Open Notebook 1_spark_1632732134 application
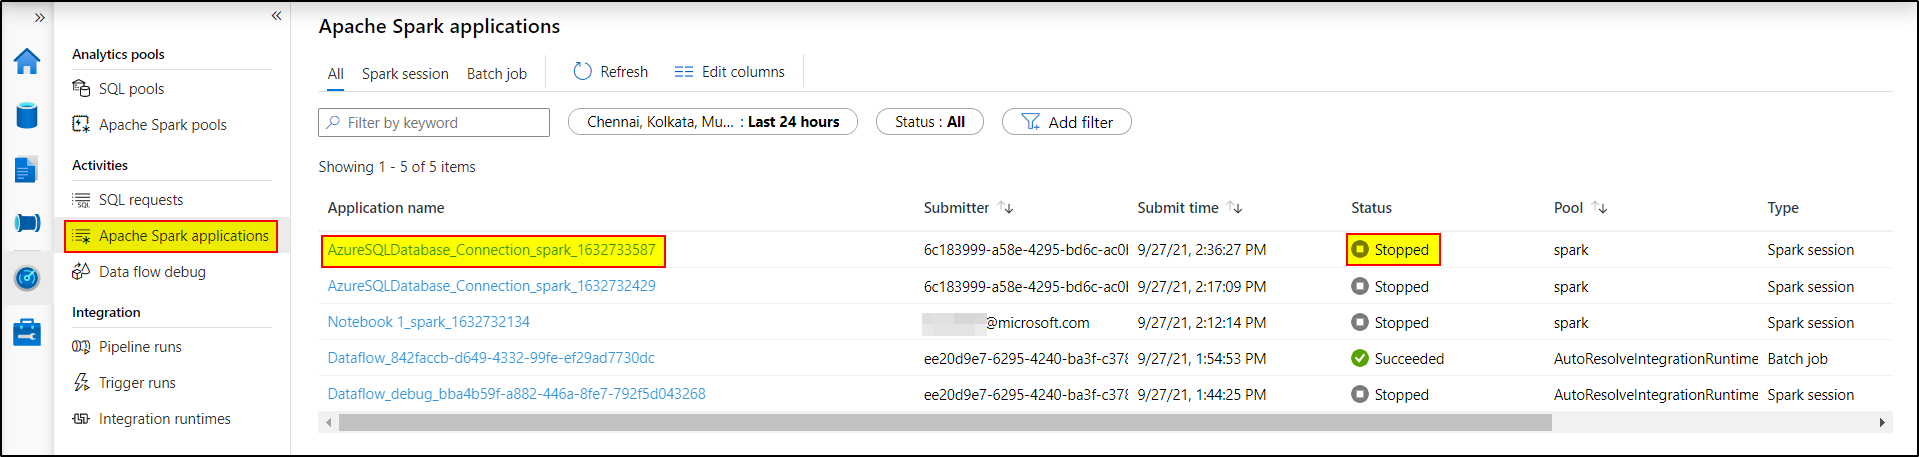Viewport: 1919px width, 457px height. (x=429, y=322)
